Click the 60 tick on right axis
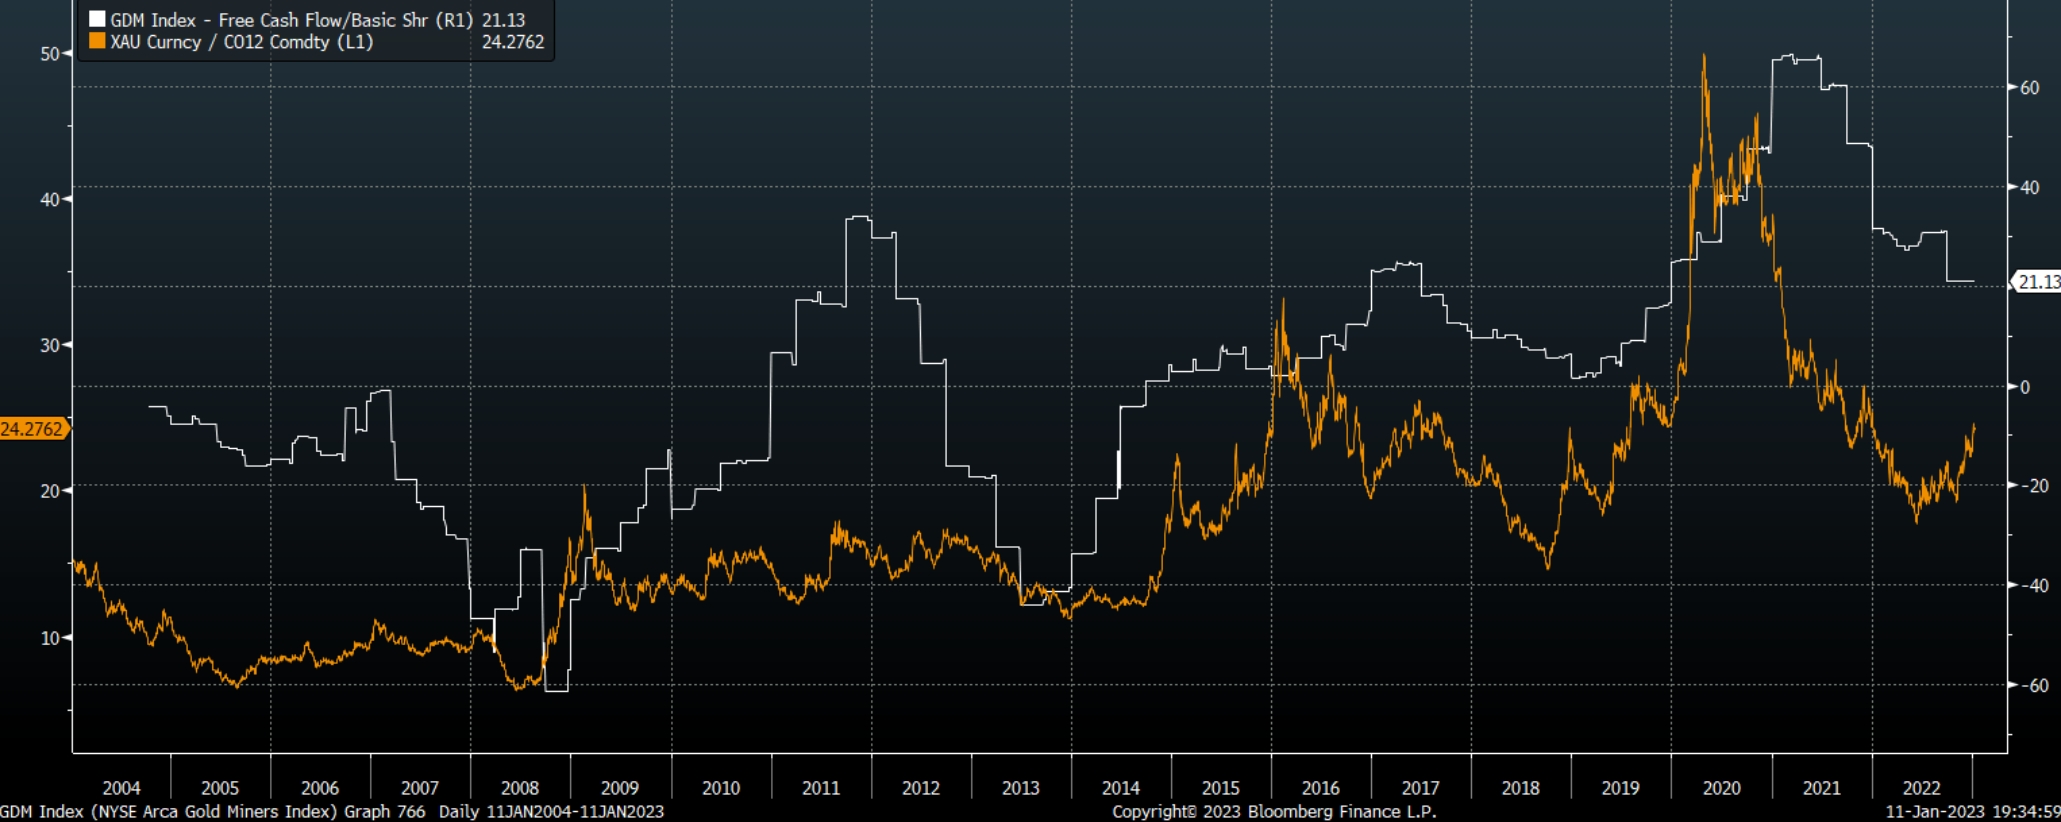Viewport: 2061px width, 822px height. click(2030, 88)
